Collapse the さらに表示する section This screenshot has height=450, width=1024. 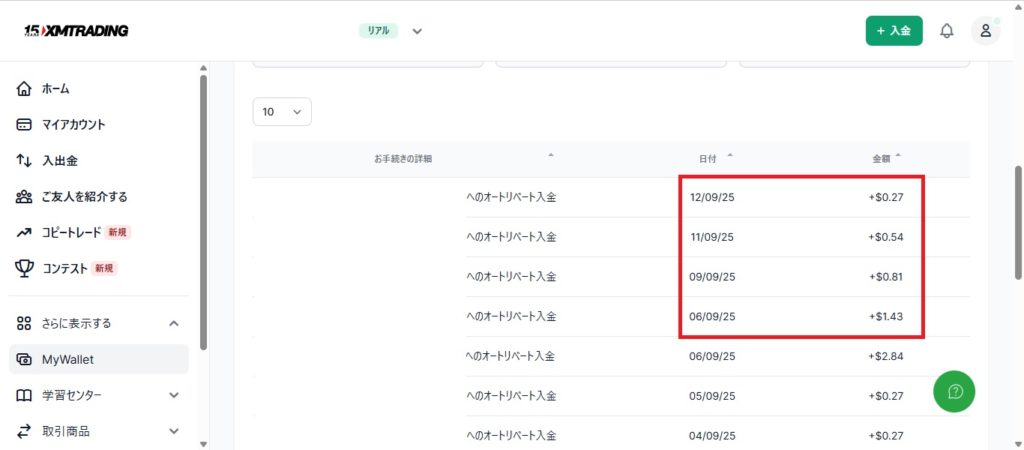pos(174,324)
